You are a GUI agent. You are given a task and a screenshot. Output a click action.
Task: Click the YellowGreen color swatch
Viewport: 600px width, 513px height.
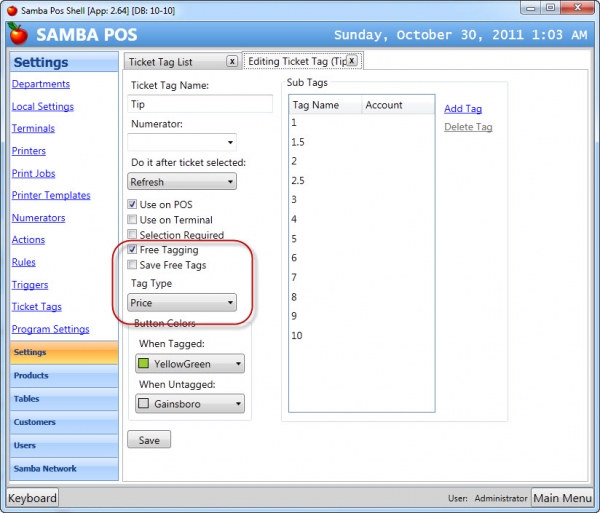pos(143,363)
